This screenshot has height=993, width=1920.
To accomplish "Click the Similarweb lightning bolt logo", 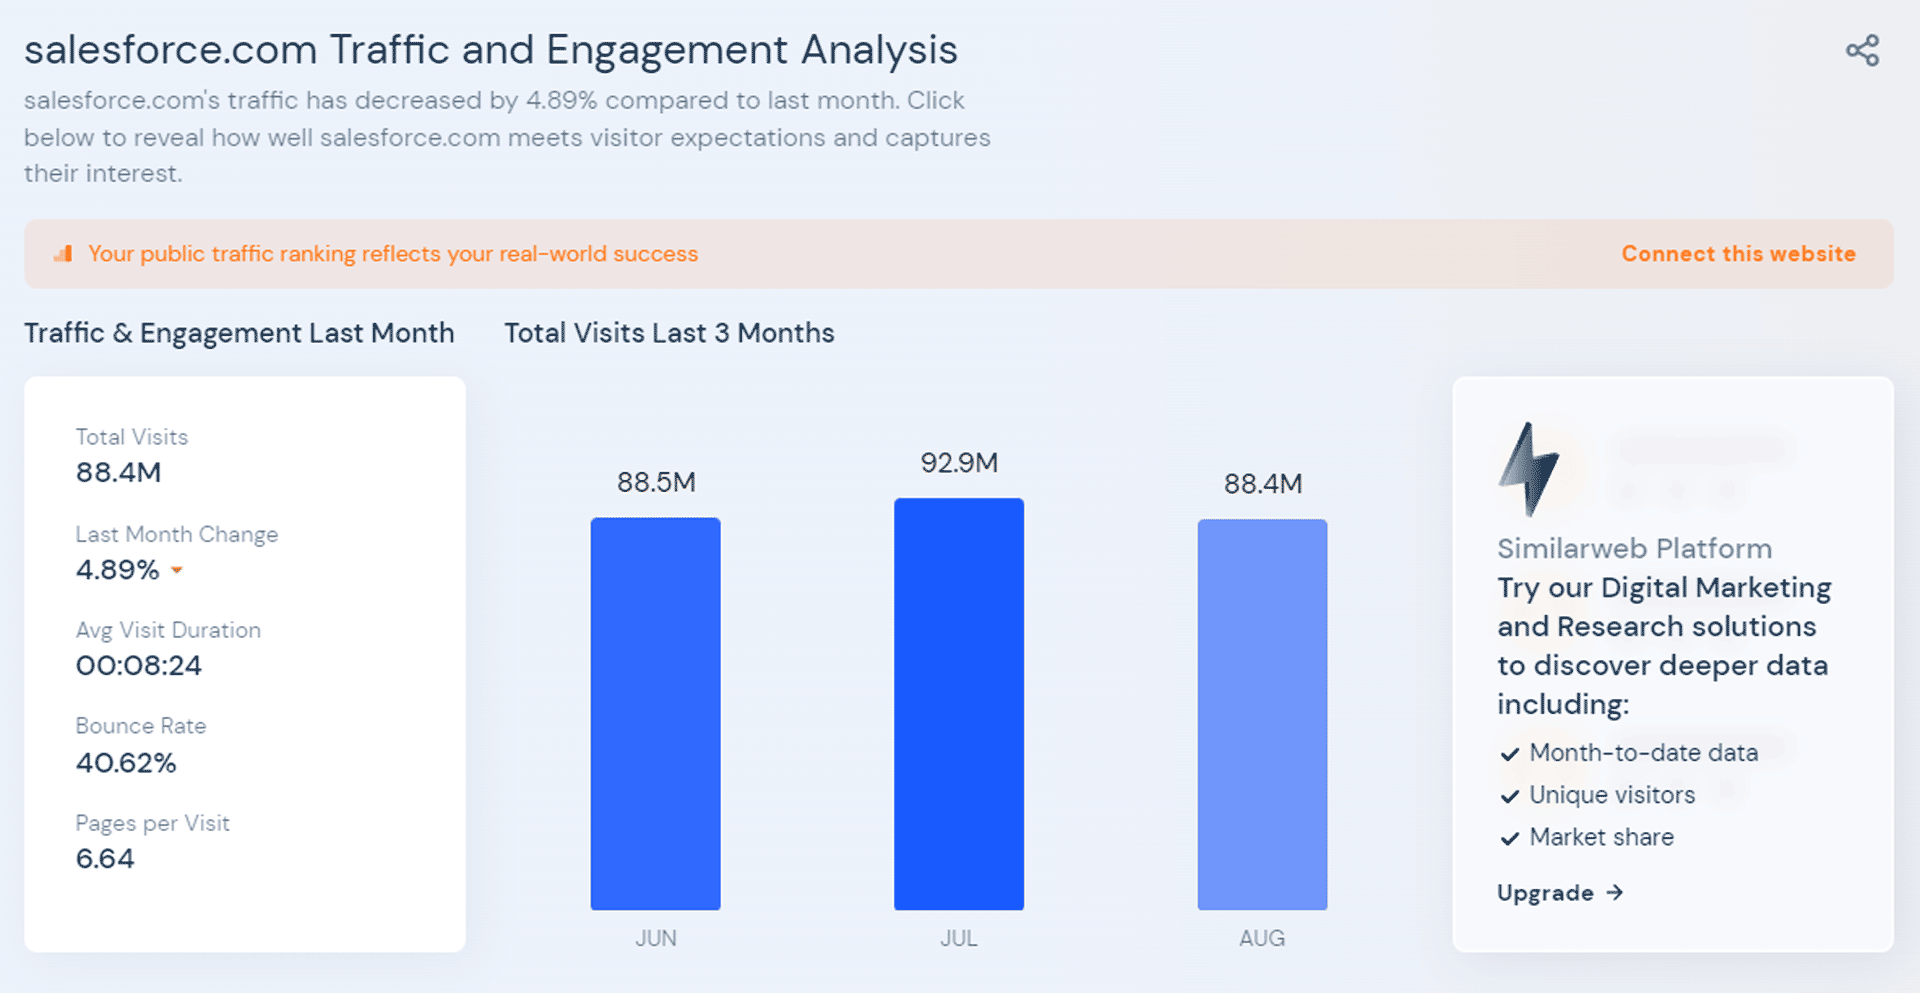I will point(1528,469).
